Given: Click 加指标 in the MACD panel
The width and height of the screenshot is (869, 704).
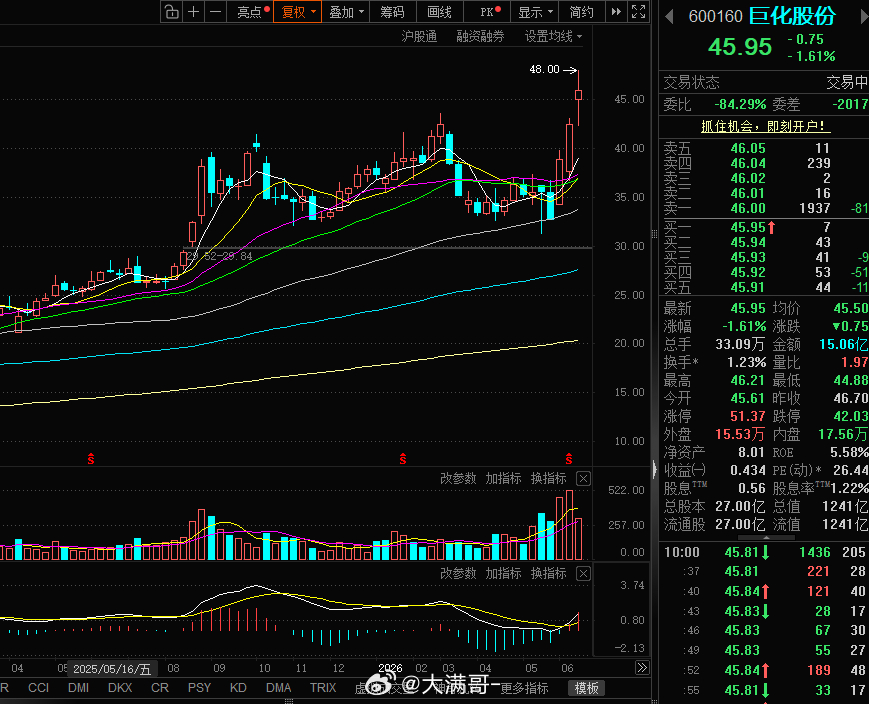Looking at the screenshot, I should pyautogui.click(x=503, y=573).
